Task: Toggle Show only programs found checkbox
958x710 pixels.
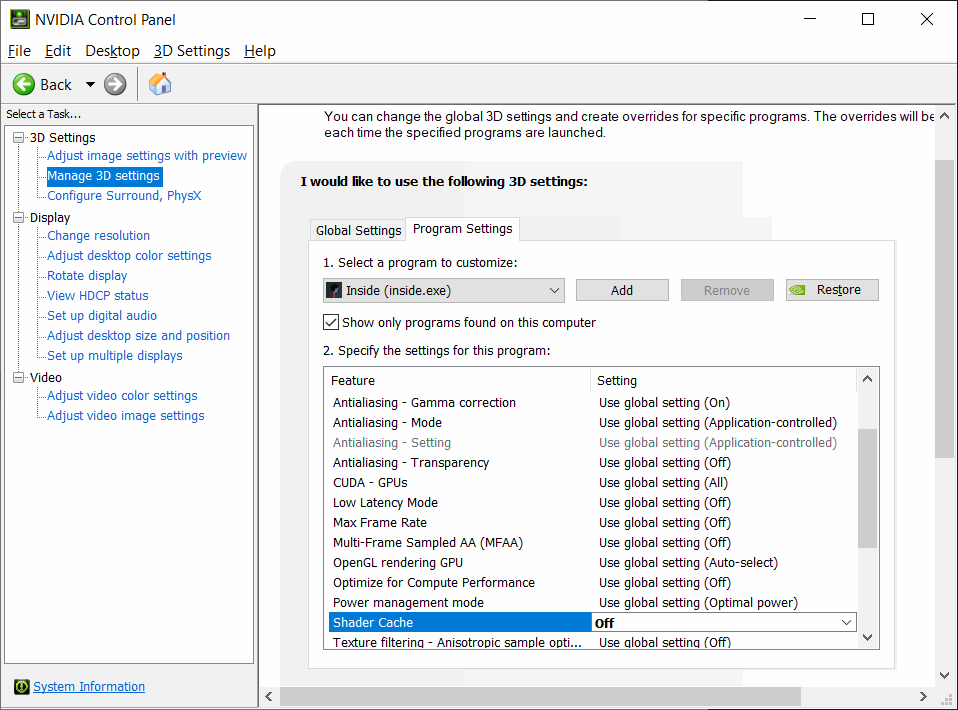Action: 331,323
